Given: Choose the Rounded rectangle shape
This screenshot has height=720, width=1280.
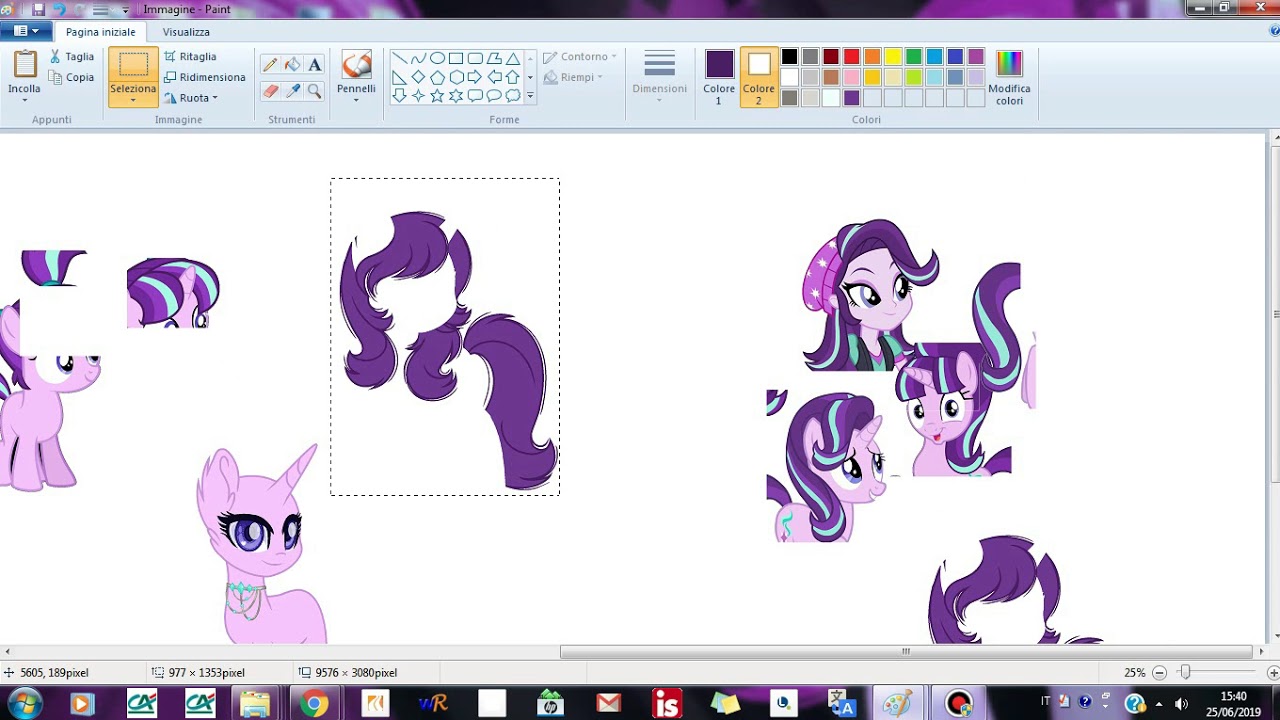Looking at the screenshot, I should click(x=475, y=58).
